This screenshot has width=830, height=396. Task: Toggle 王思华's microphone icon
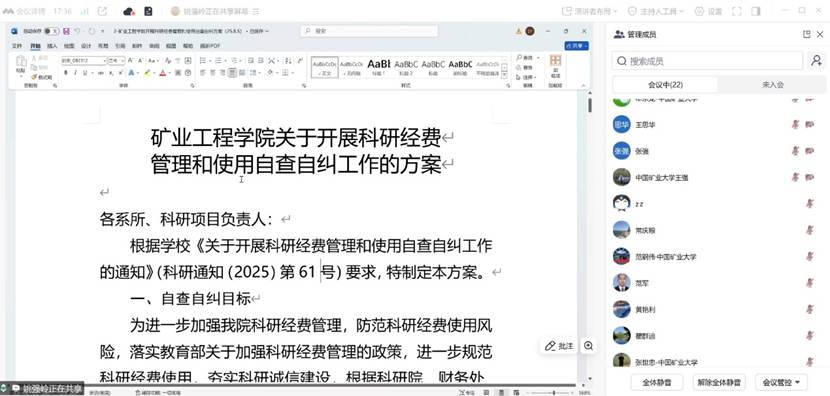tap(795, 124)
